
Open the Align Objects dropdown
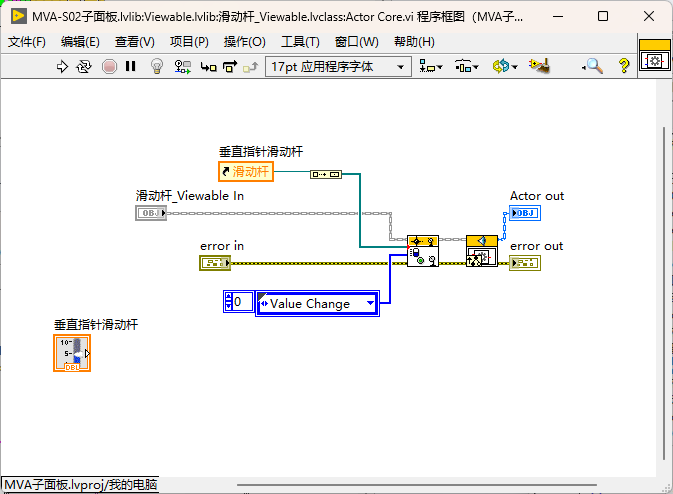[430, 67]
